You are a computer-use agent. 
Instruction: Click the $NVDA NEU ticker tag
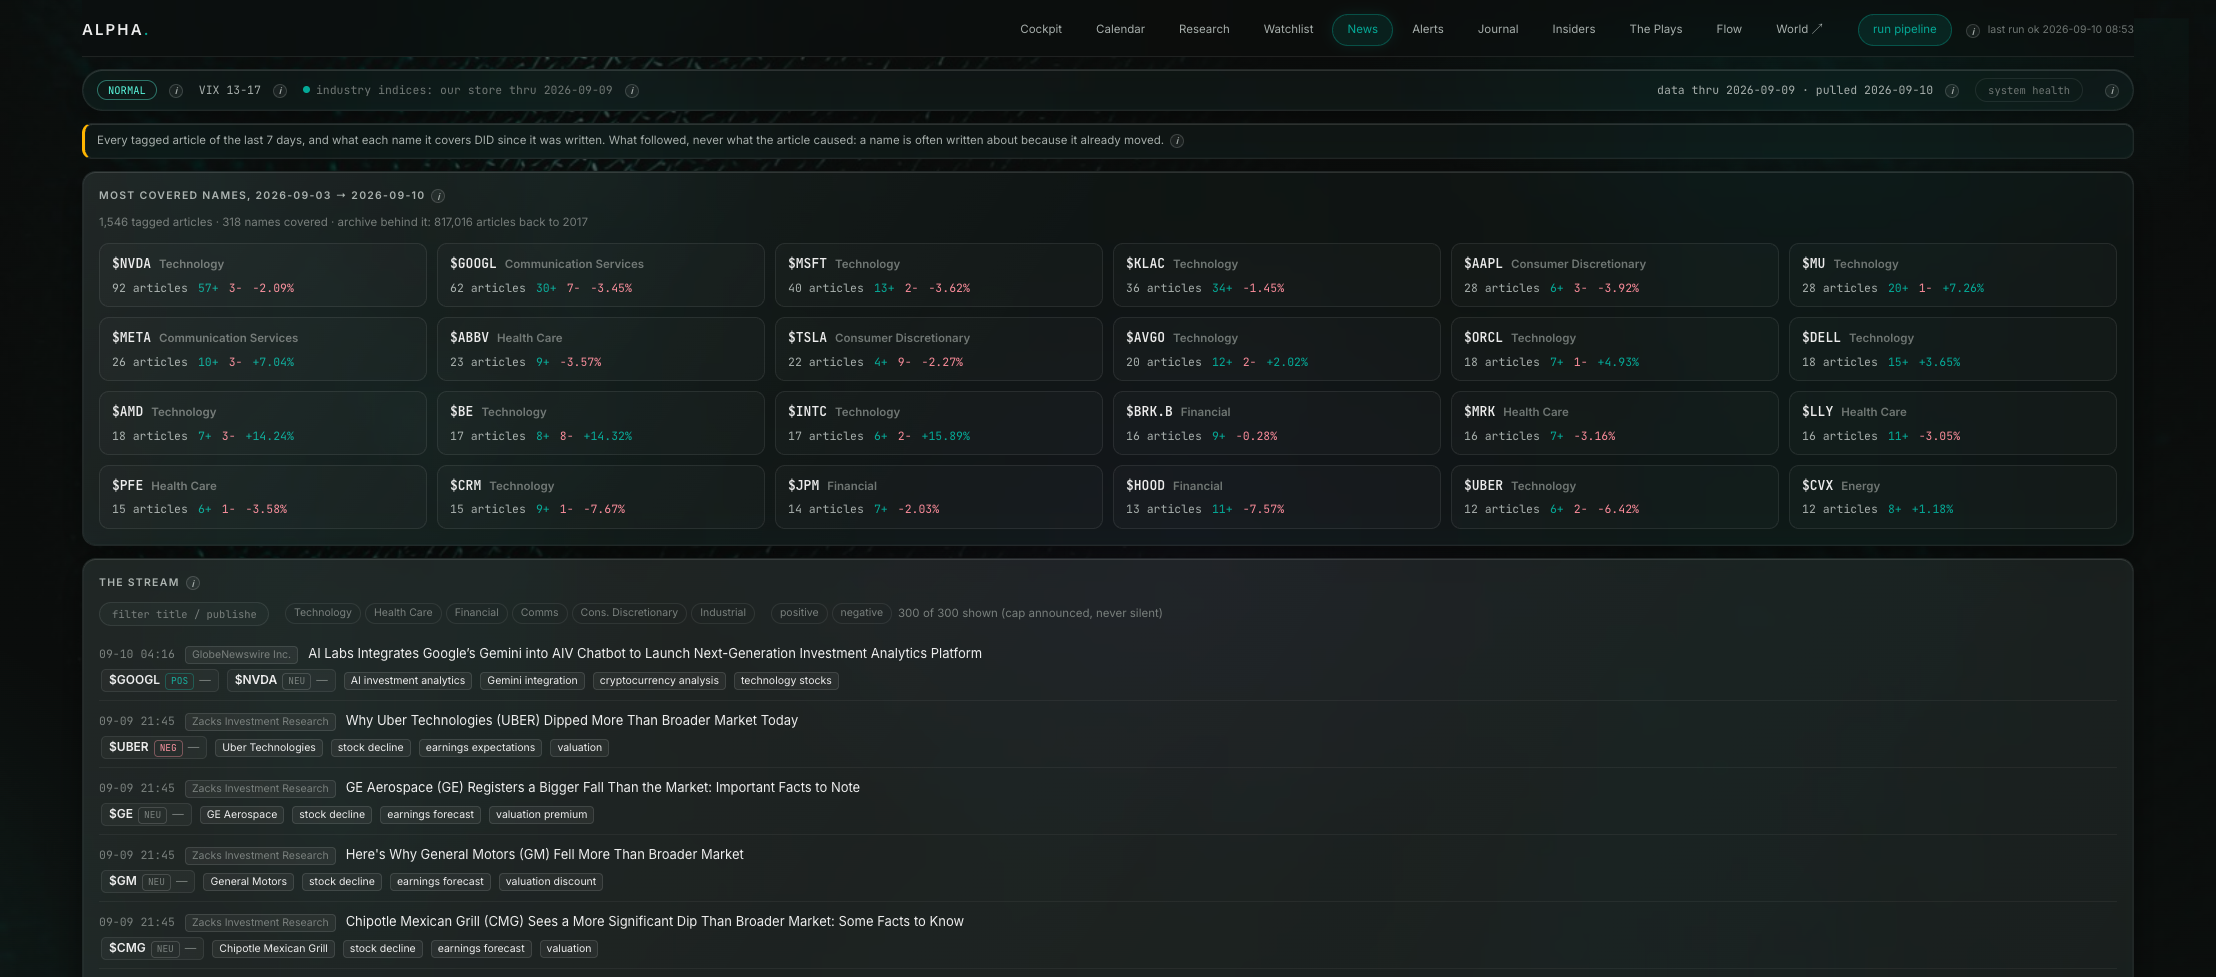pos(282,681)
